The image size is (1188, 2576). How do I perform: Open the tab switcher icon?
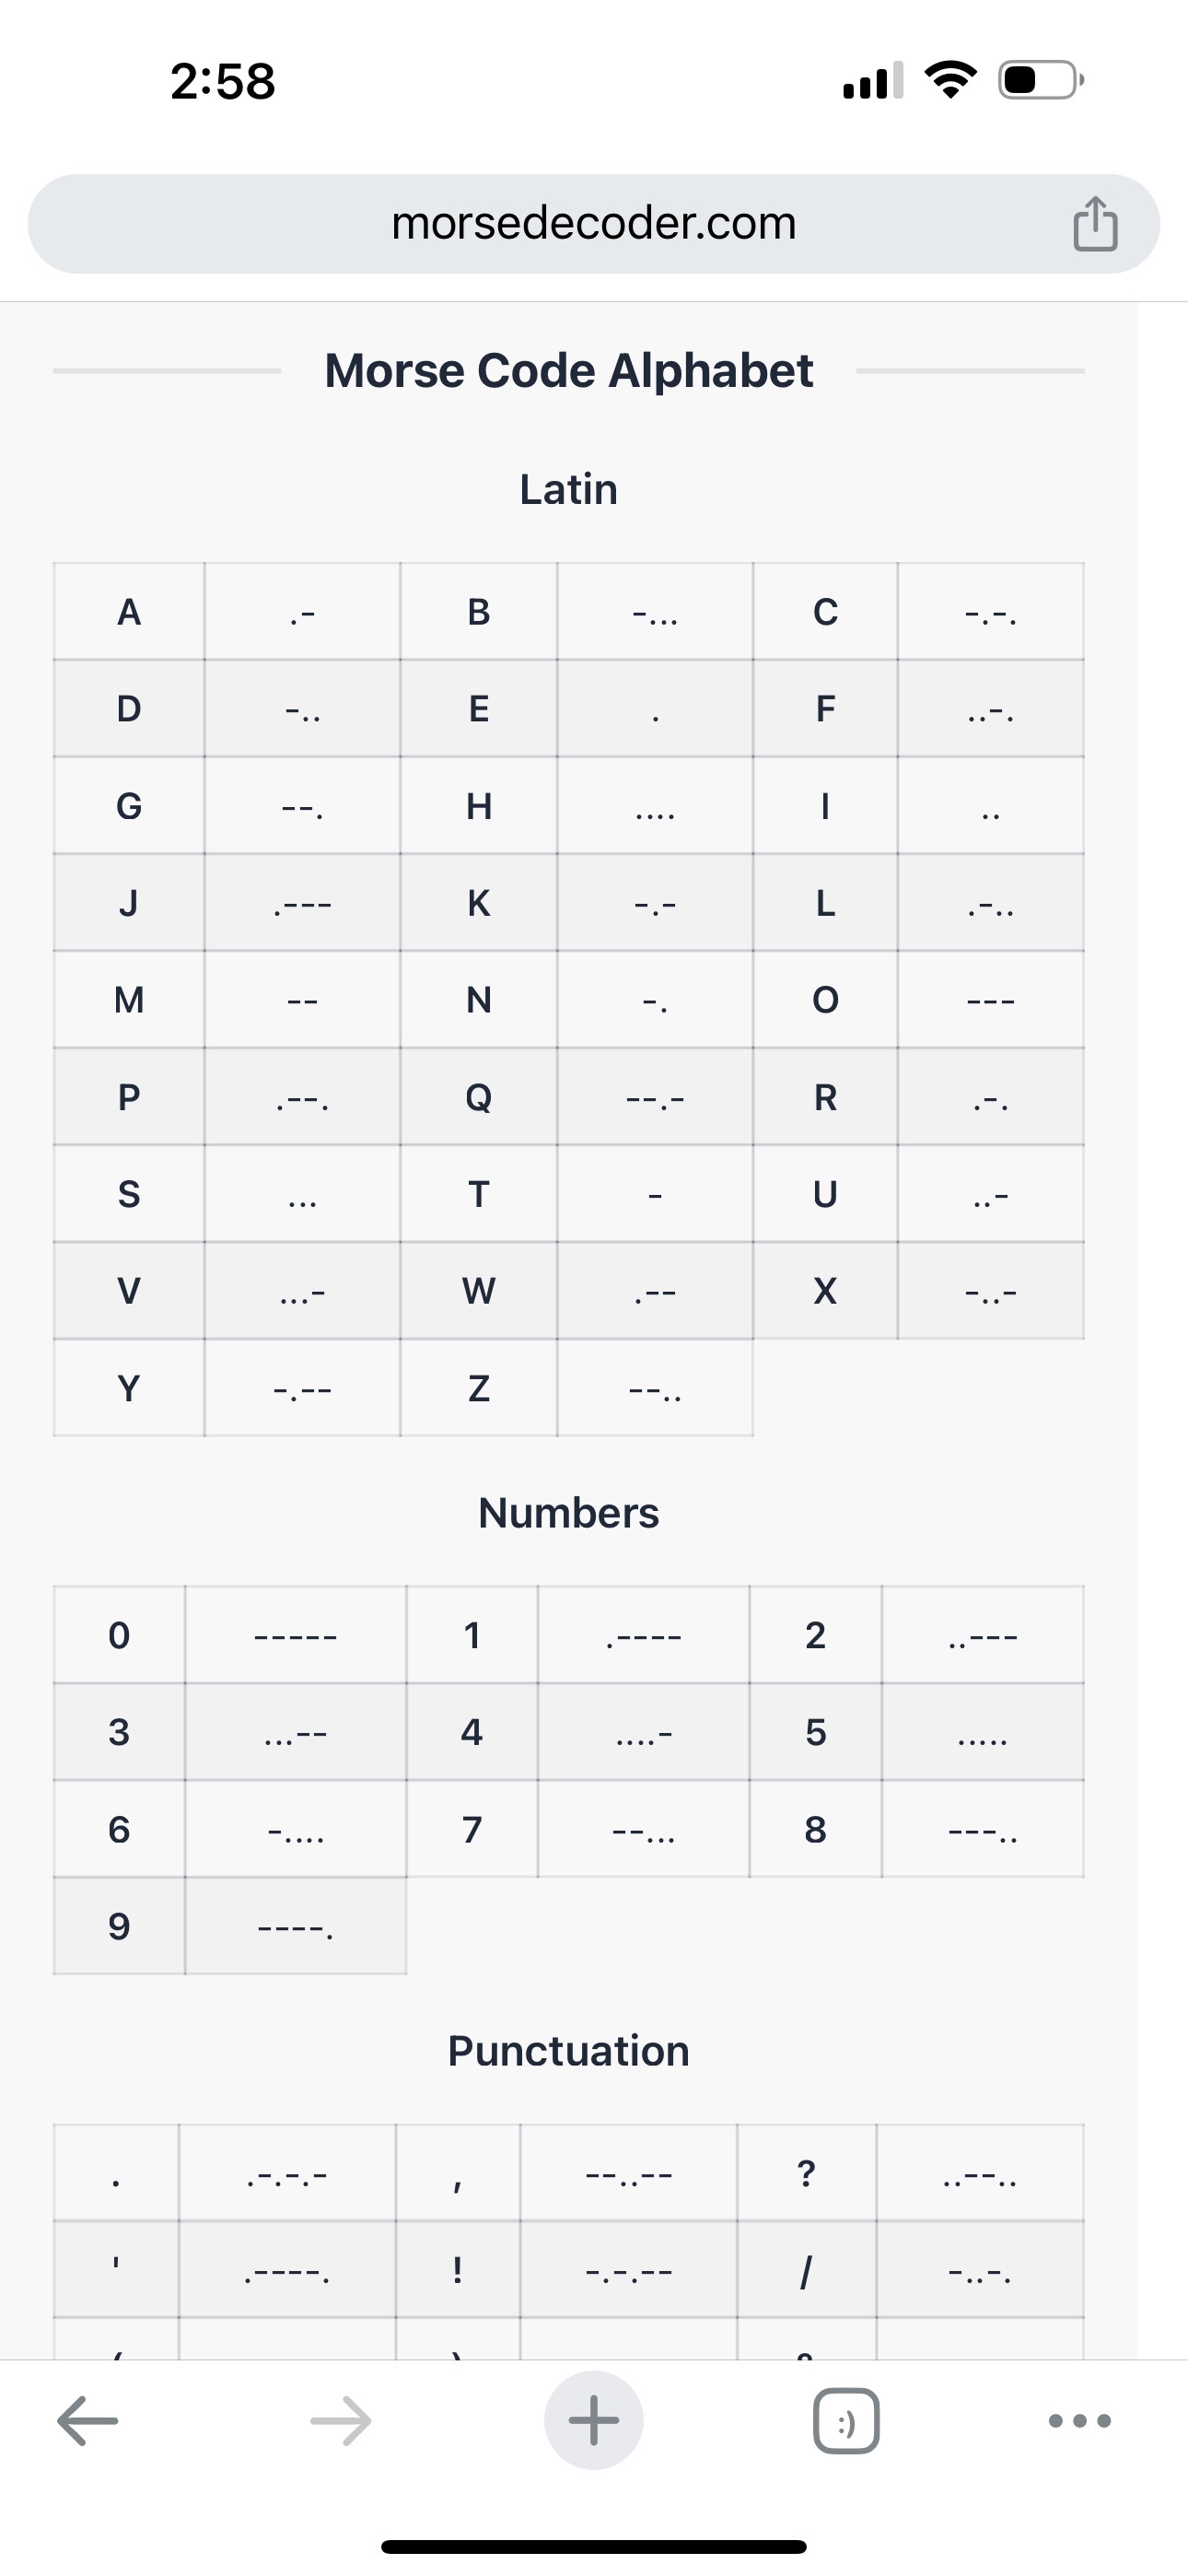(846, 2421)
